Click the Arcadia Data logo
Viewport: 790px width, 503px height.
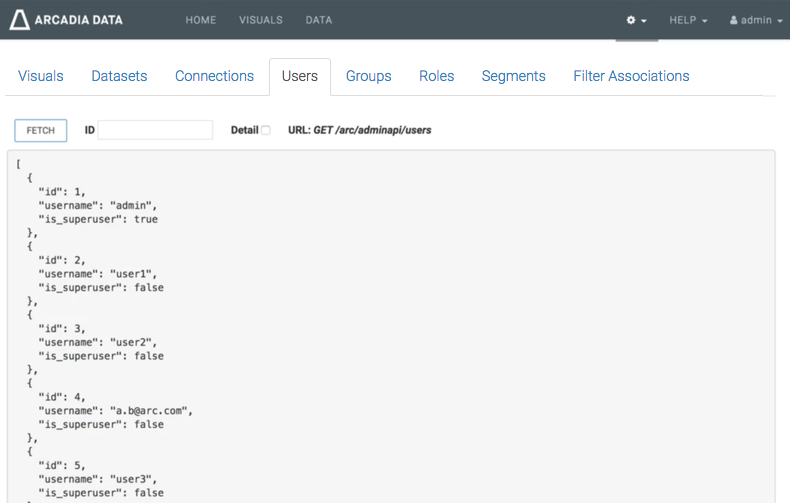coord(67,20)
